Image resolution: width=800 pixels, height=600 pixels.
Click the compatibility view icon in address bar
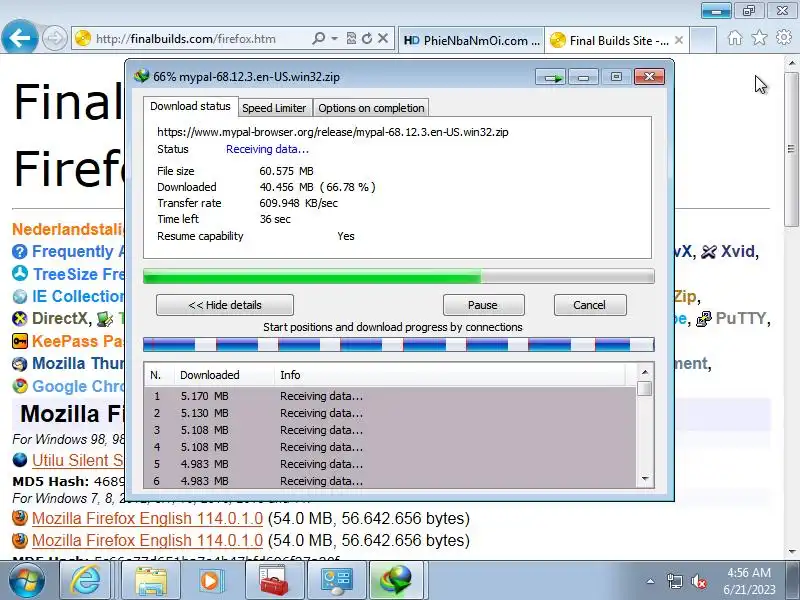tap(351, 38)
